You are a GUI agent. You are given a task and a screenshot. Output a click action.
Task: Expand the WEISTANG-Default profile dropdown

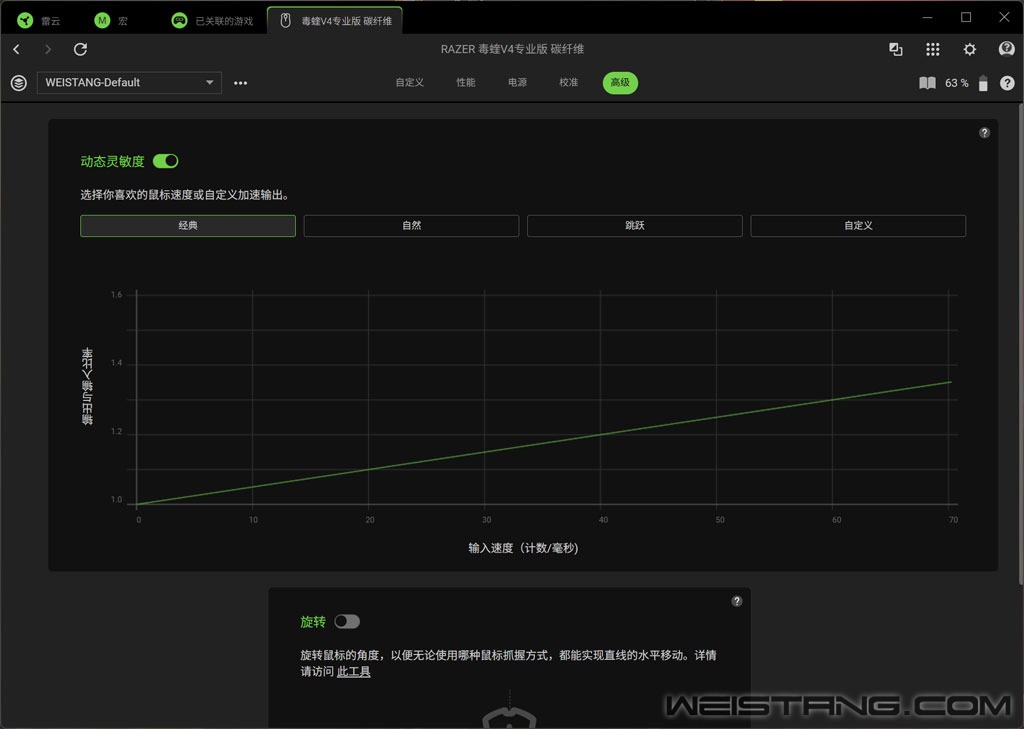coord(129,82)
